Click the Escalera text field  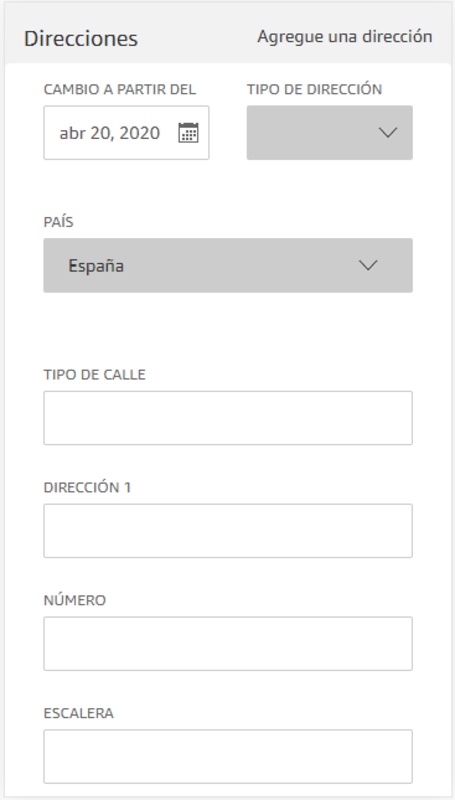click(x=228, y=756)
